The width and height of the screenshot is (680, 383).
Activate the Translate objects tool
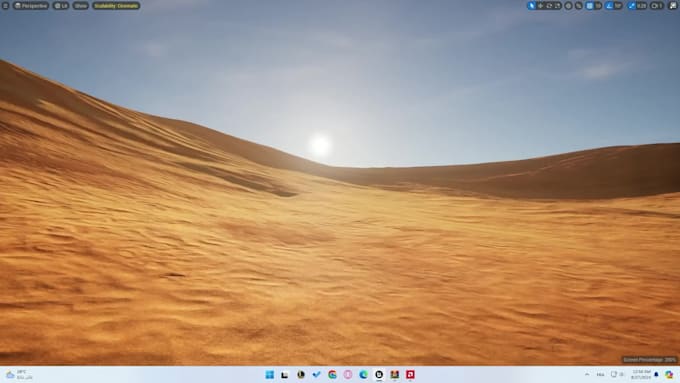(x=540, y=6)
